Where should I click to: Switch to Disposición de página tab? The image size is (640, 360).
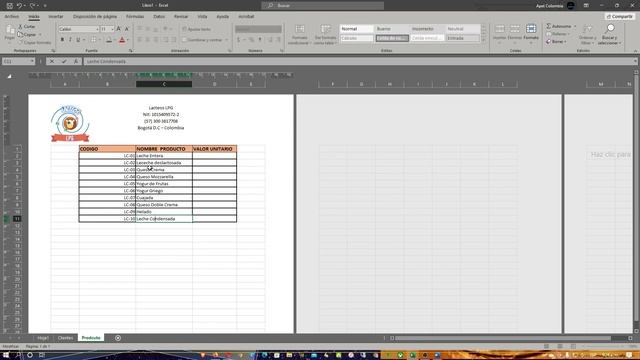click(x=95, y=17)
